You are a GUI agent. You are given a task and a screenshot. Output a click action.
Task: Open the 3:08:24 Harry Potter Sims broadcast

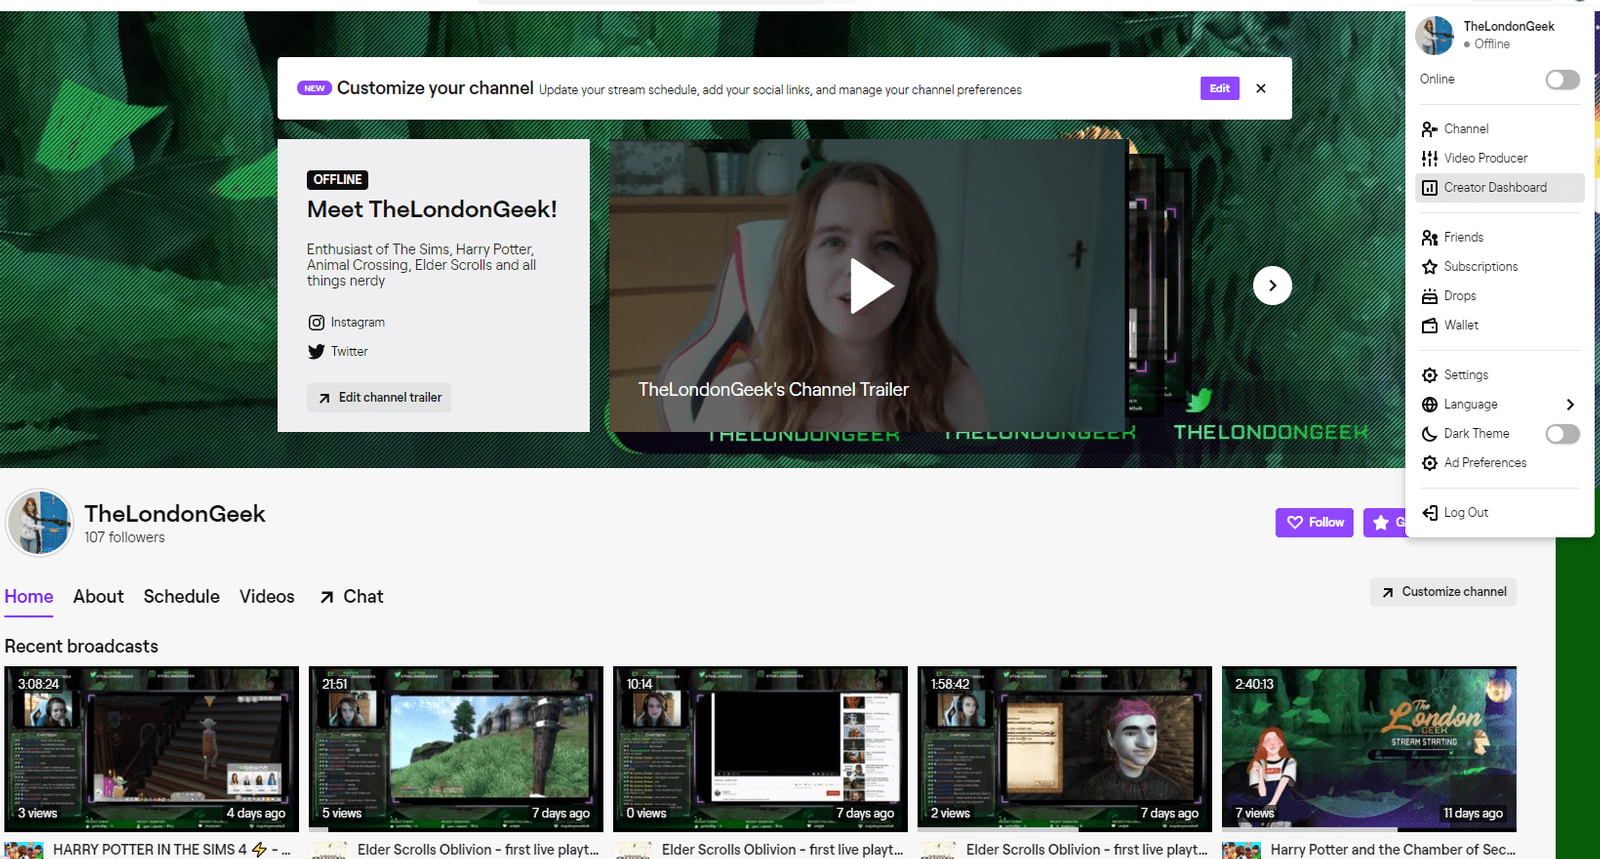152,749
